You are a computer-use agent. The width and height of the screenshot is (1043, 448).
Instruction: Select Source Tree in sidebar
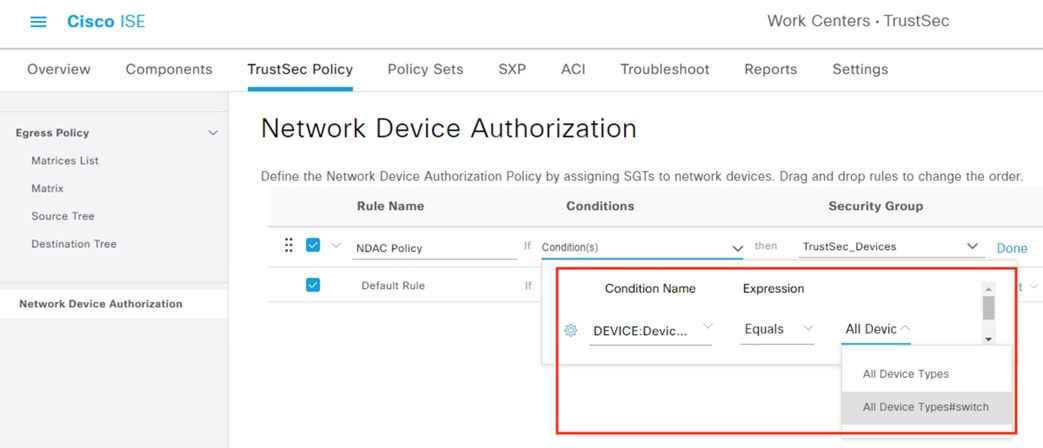[63, 216]
